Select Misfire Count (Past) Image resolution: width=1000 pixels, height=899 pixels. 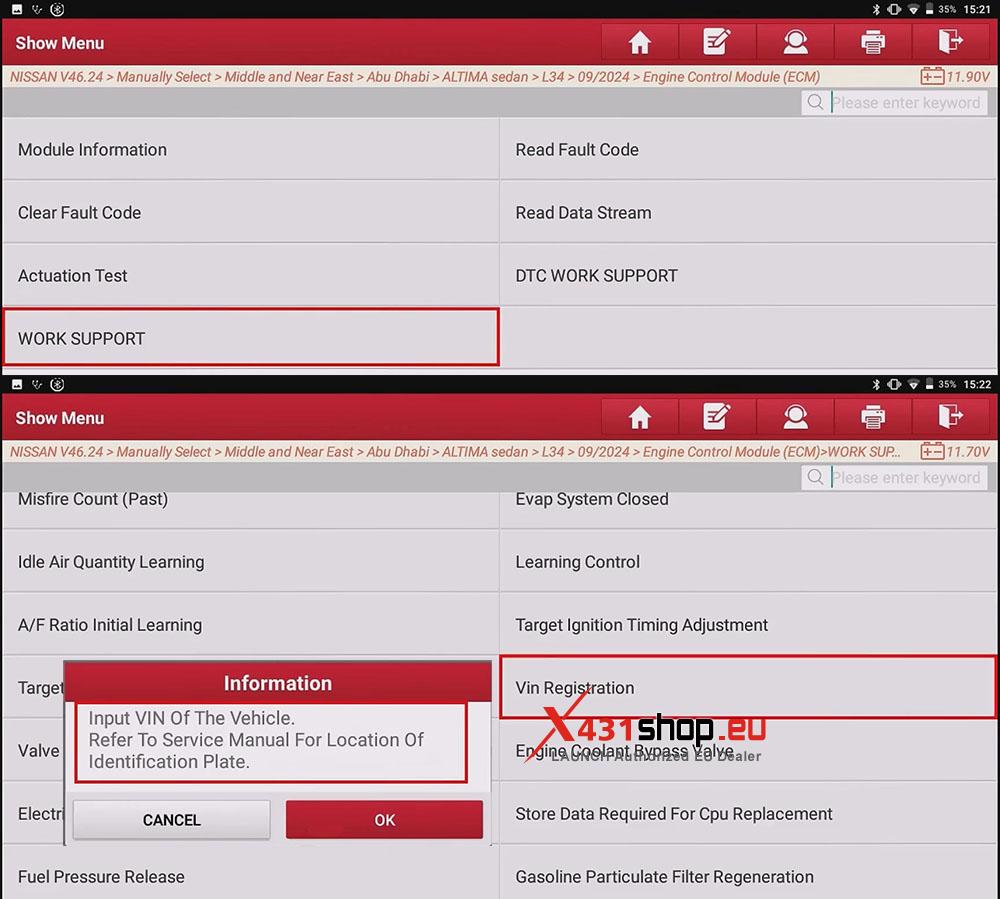click(251, 508)
